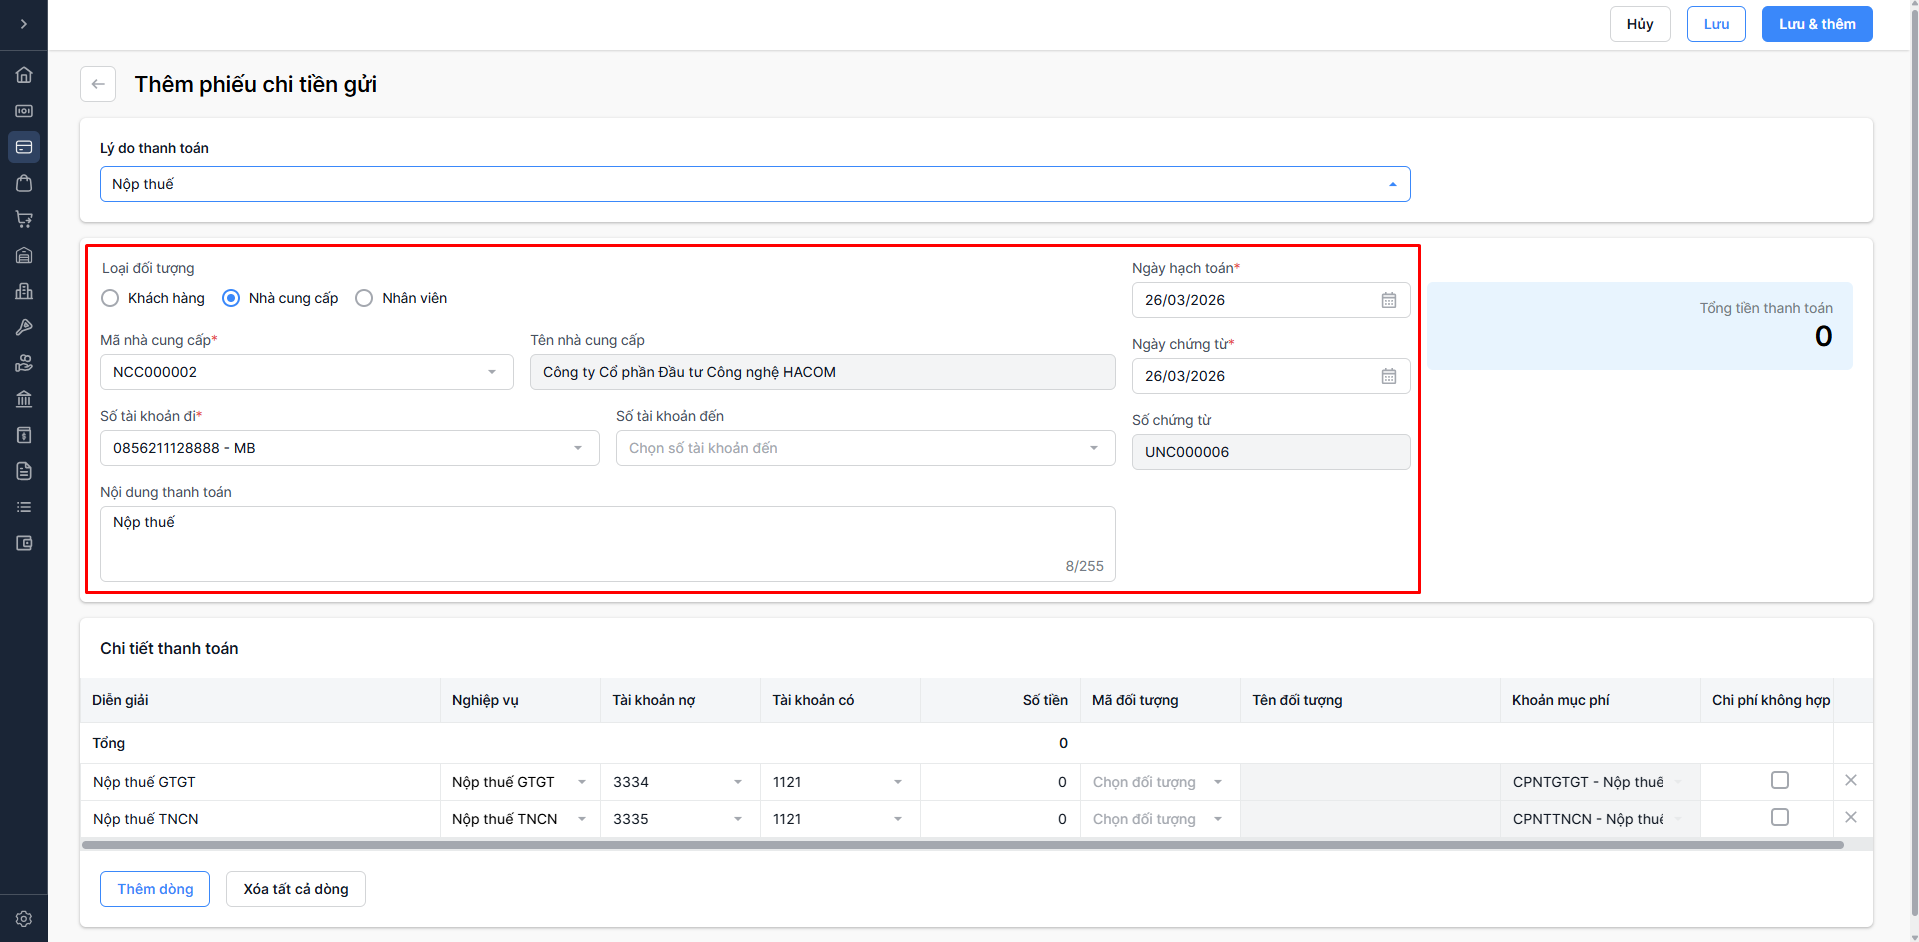Click the back arrow beside page title
Screen dimensions: 1919x942
coord(98,84)
